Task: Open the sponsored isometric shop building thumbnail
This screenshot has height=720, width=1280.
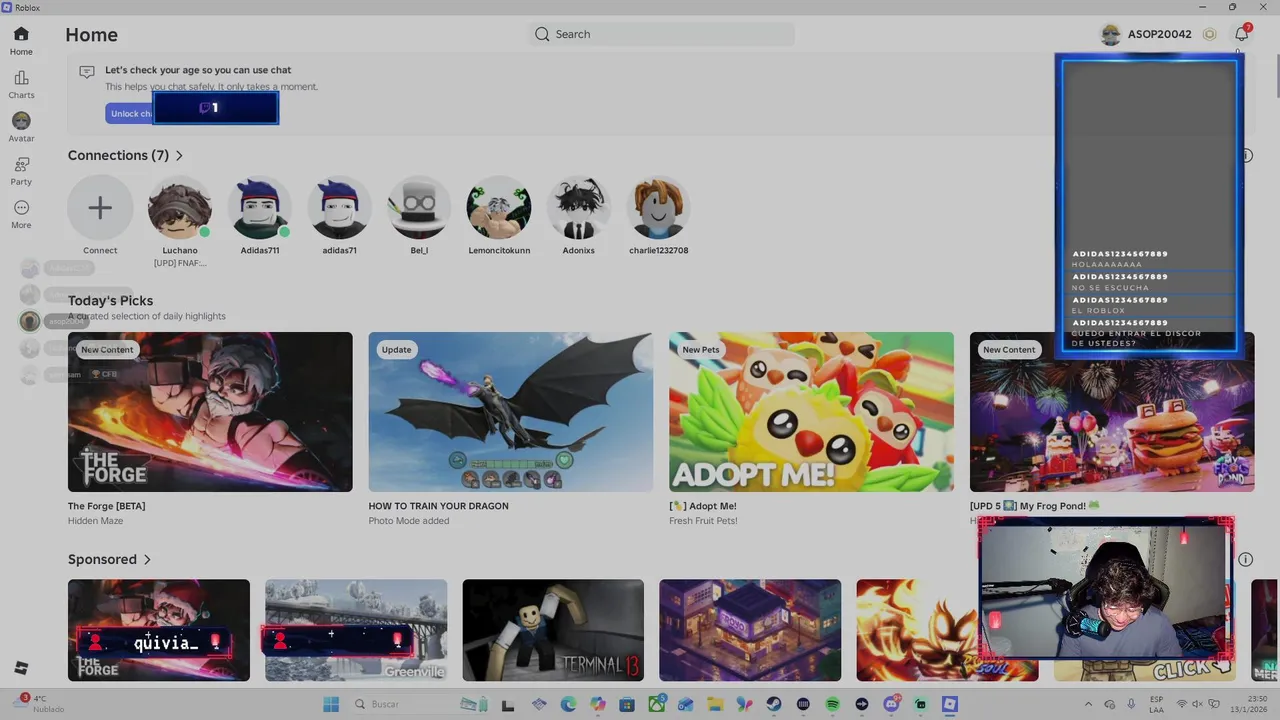Action: click(750, 630)
